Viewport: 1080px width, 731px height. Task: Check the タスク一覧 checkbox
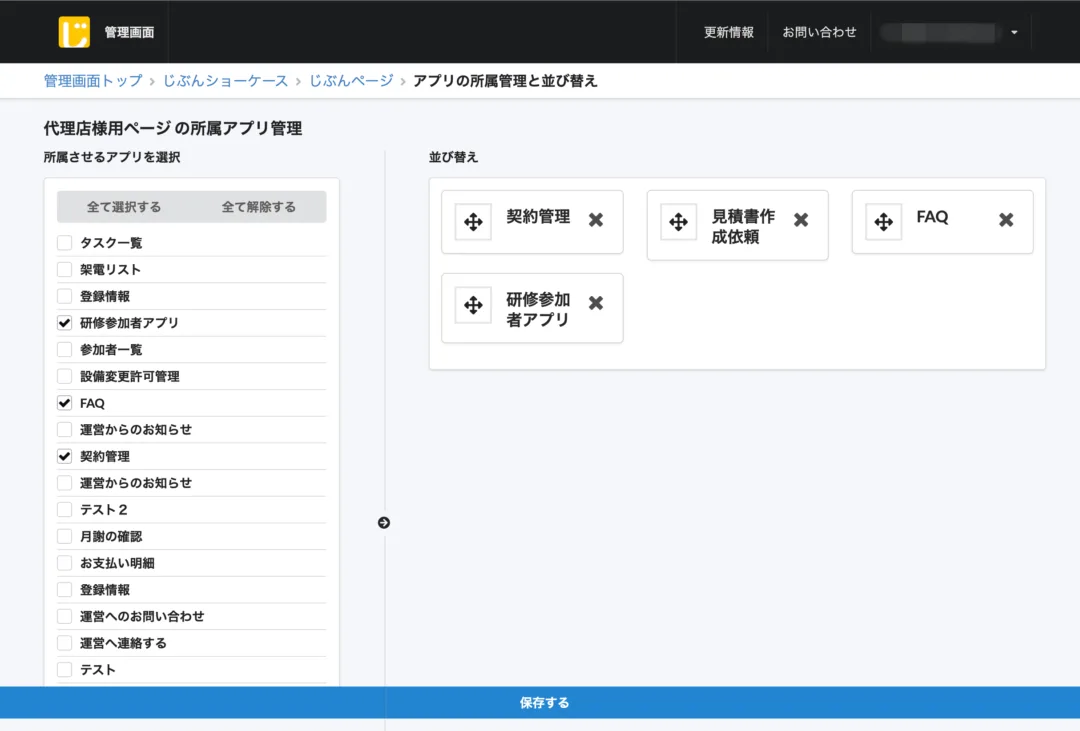point(65,243)
